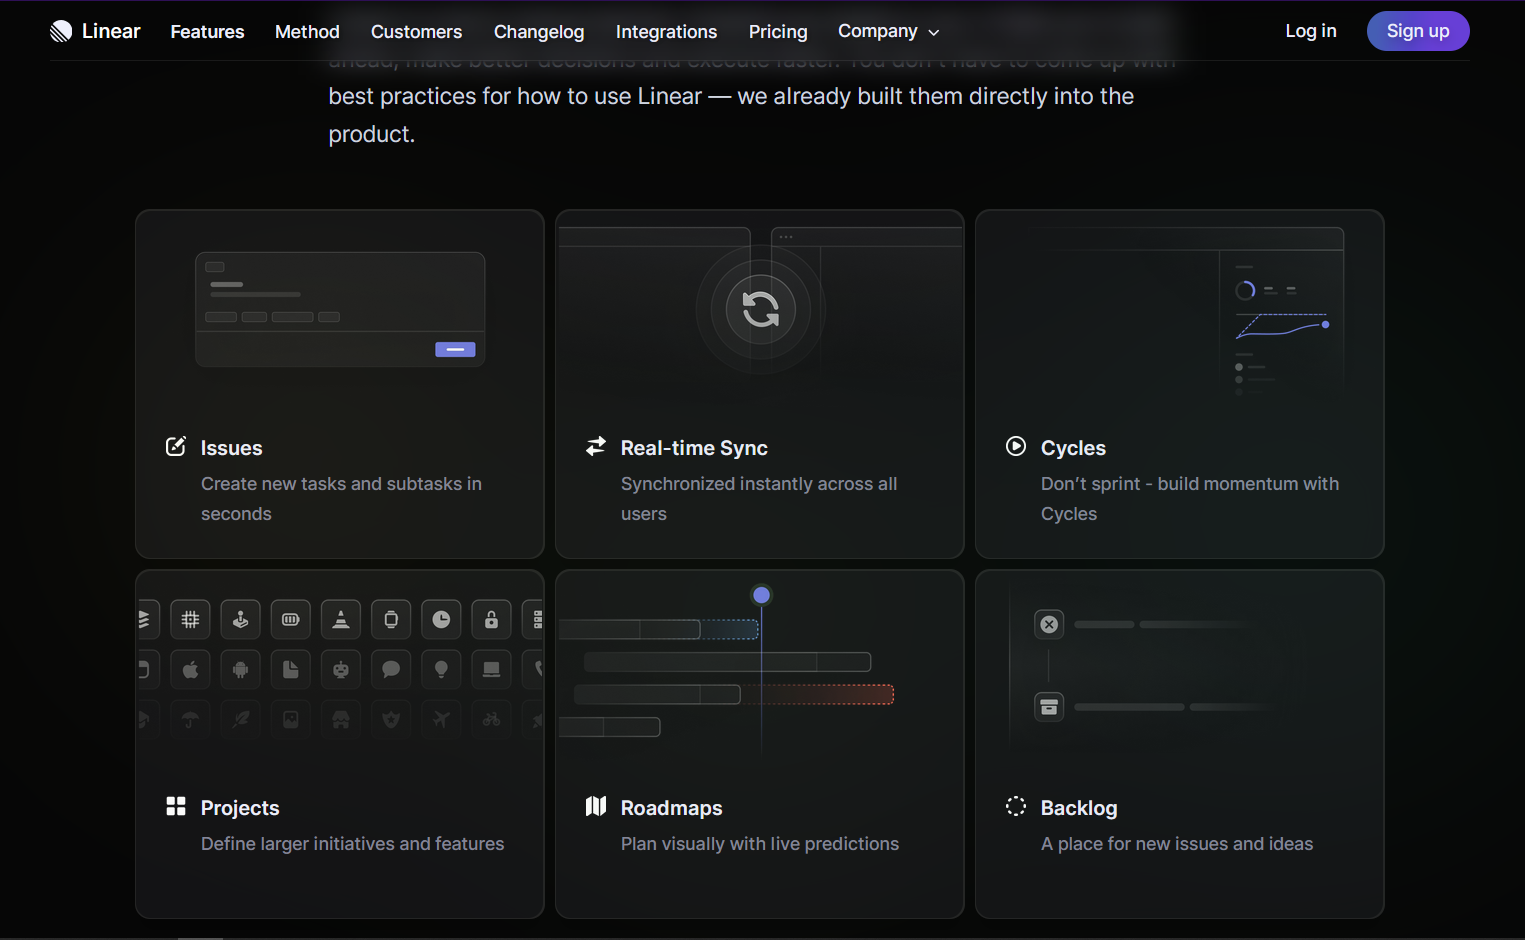1525x940 pixels.
Task: Go to the Pricing page
Action: pyautogui.click(x=778, y=32)
